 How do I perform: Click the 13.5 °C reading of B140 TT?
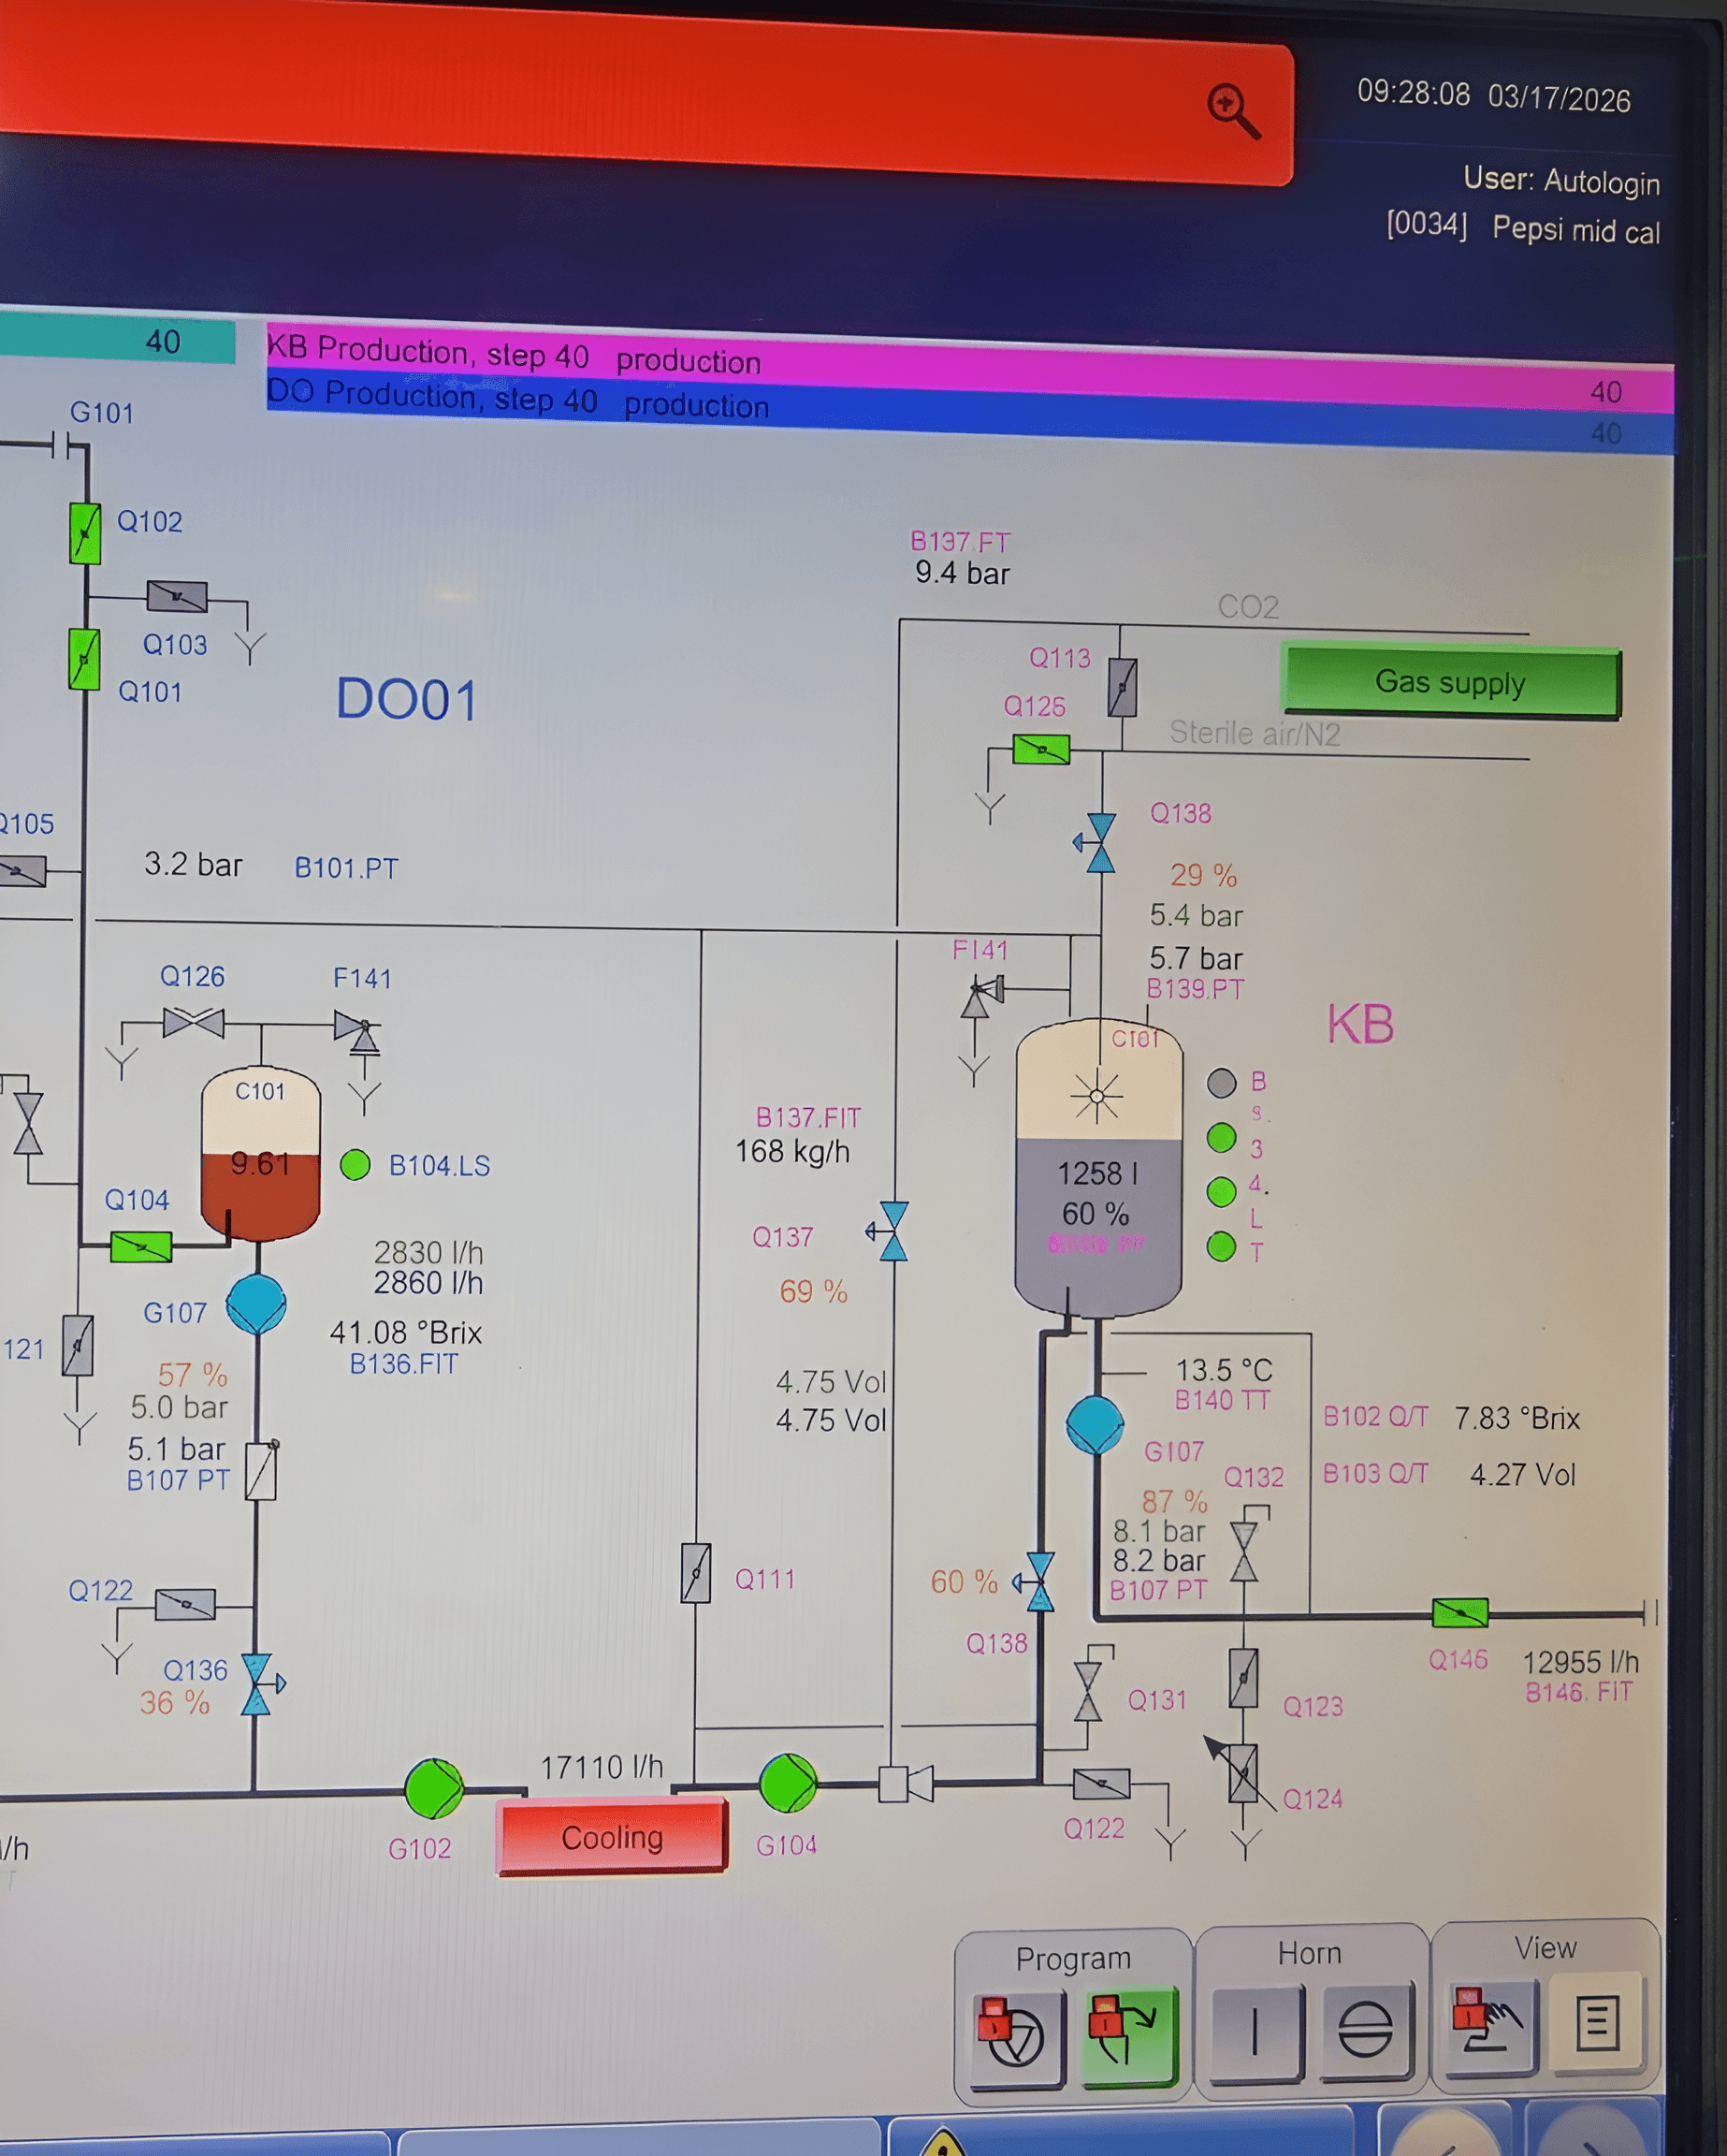point(1223,1369)
